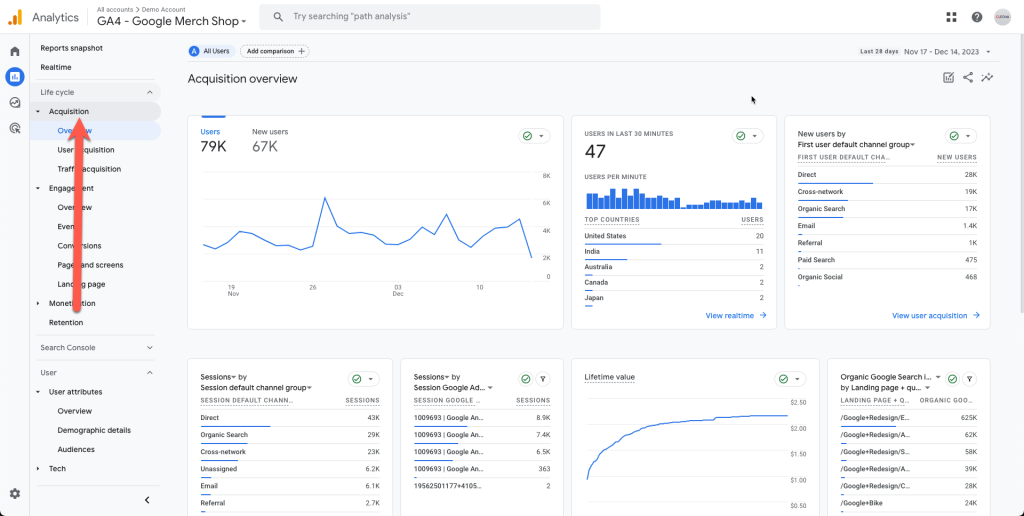
Task: Click the Lifetime value curve chart
Action: [687, 447]
